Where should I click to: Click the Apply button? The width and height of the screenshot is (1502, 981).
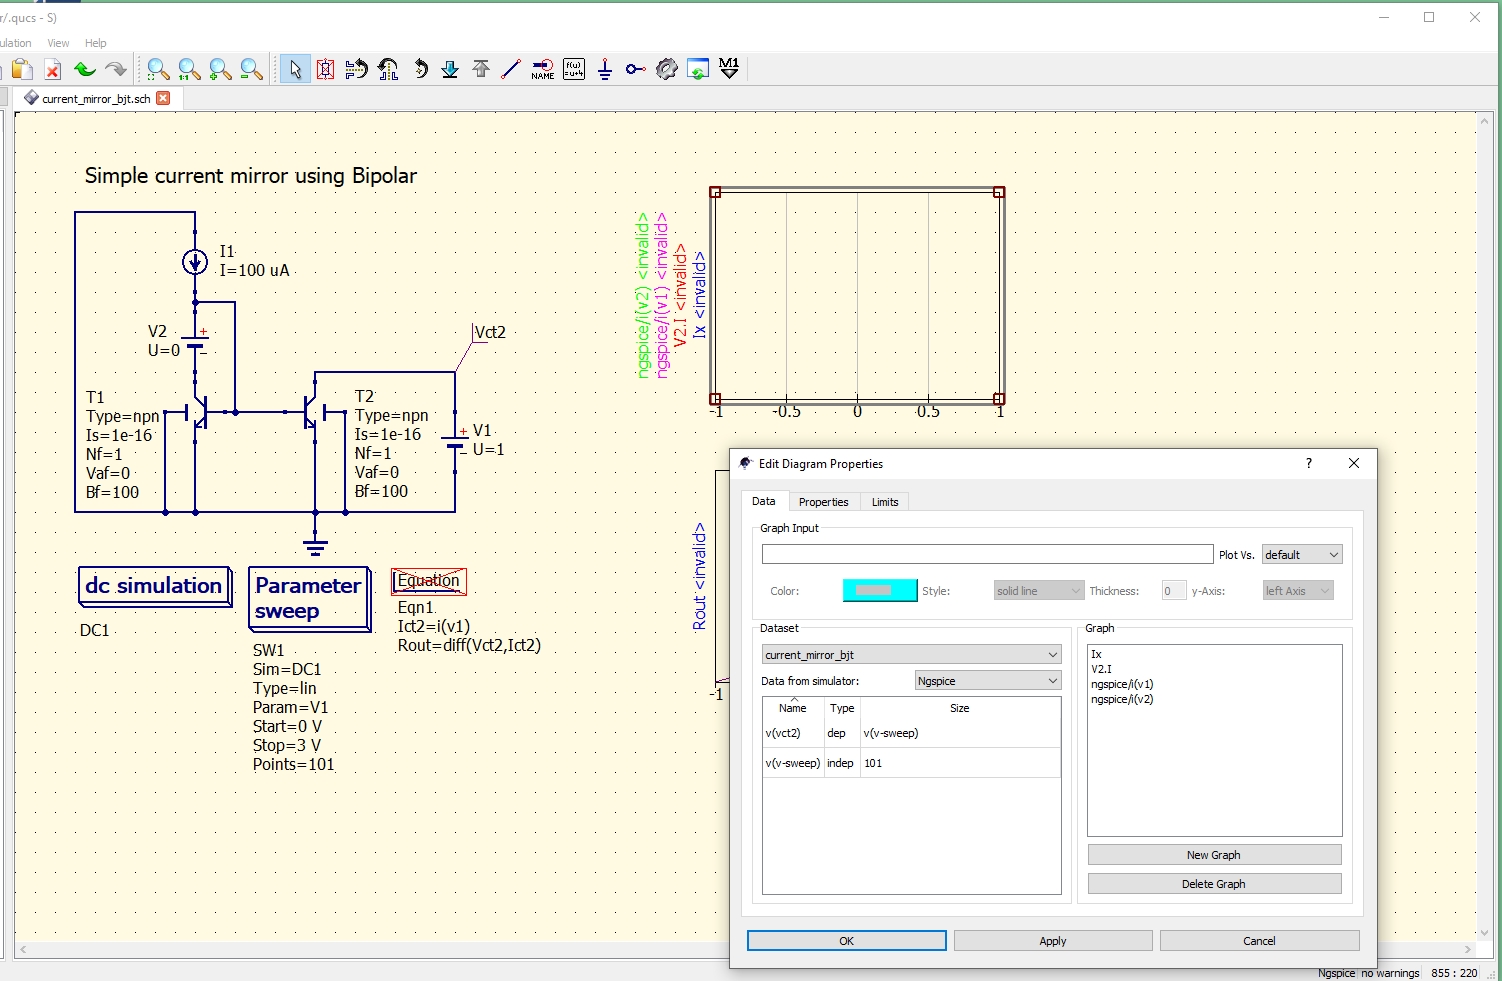(1053, 941)
